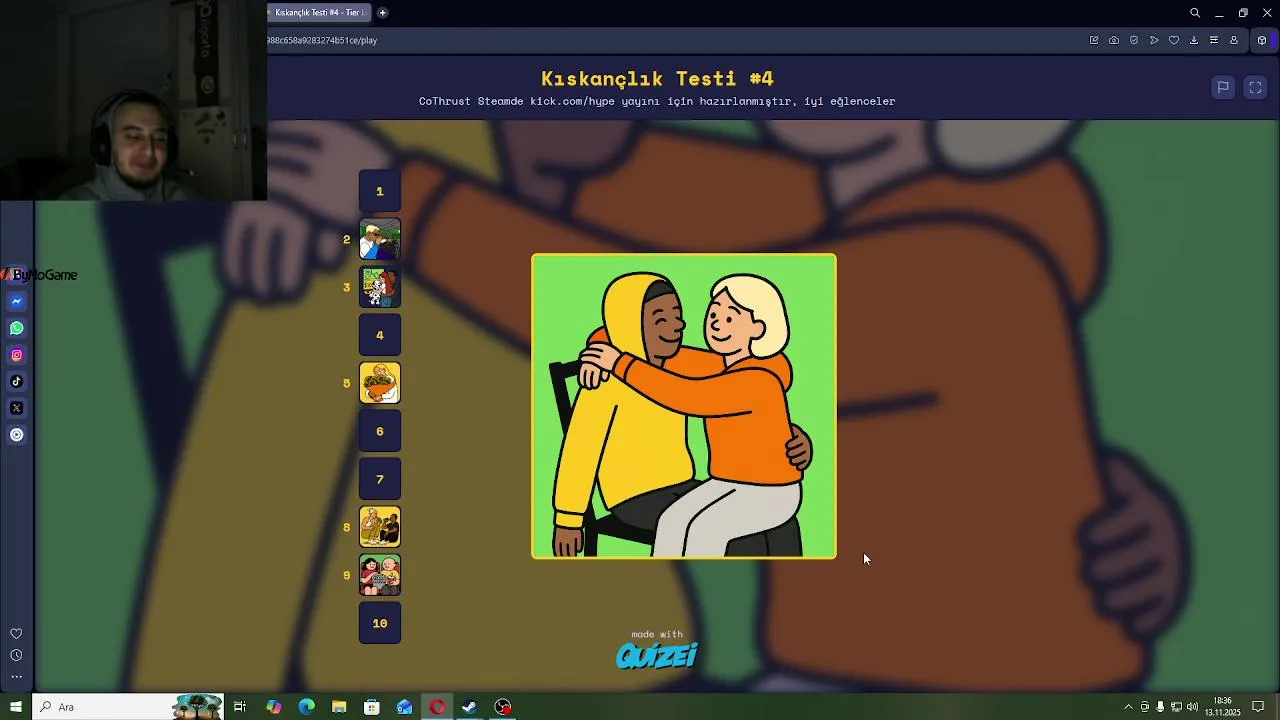The image size is (1280, 720).
Task: Open the downloads icon in toolbar
Action: pyautogui.click(x=1194, y=40)
